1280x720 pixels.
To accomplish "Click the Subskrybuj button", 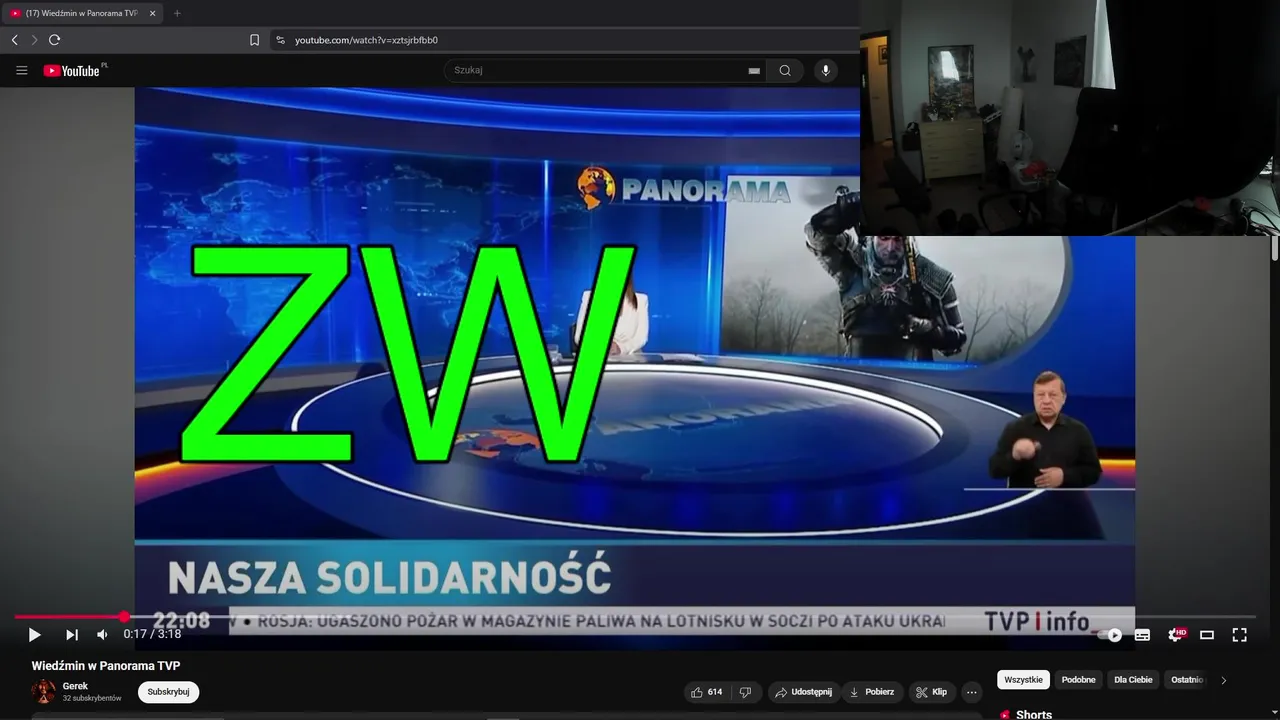I will [168, 692].
